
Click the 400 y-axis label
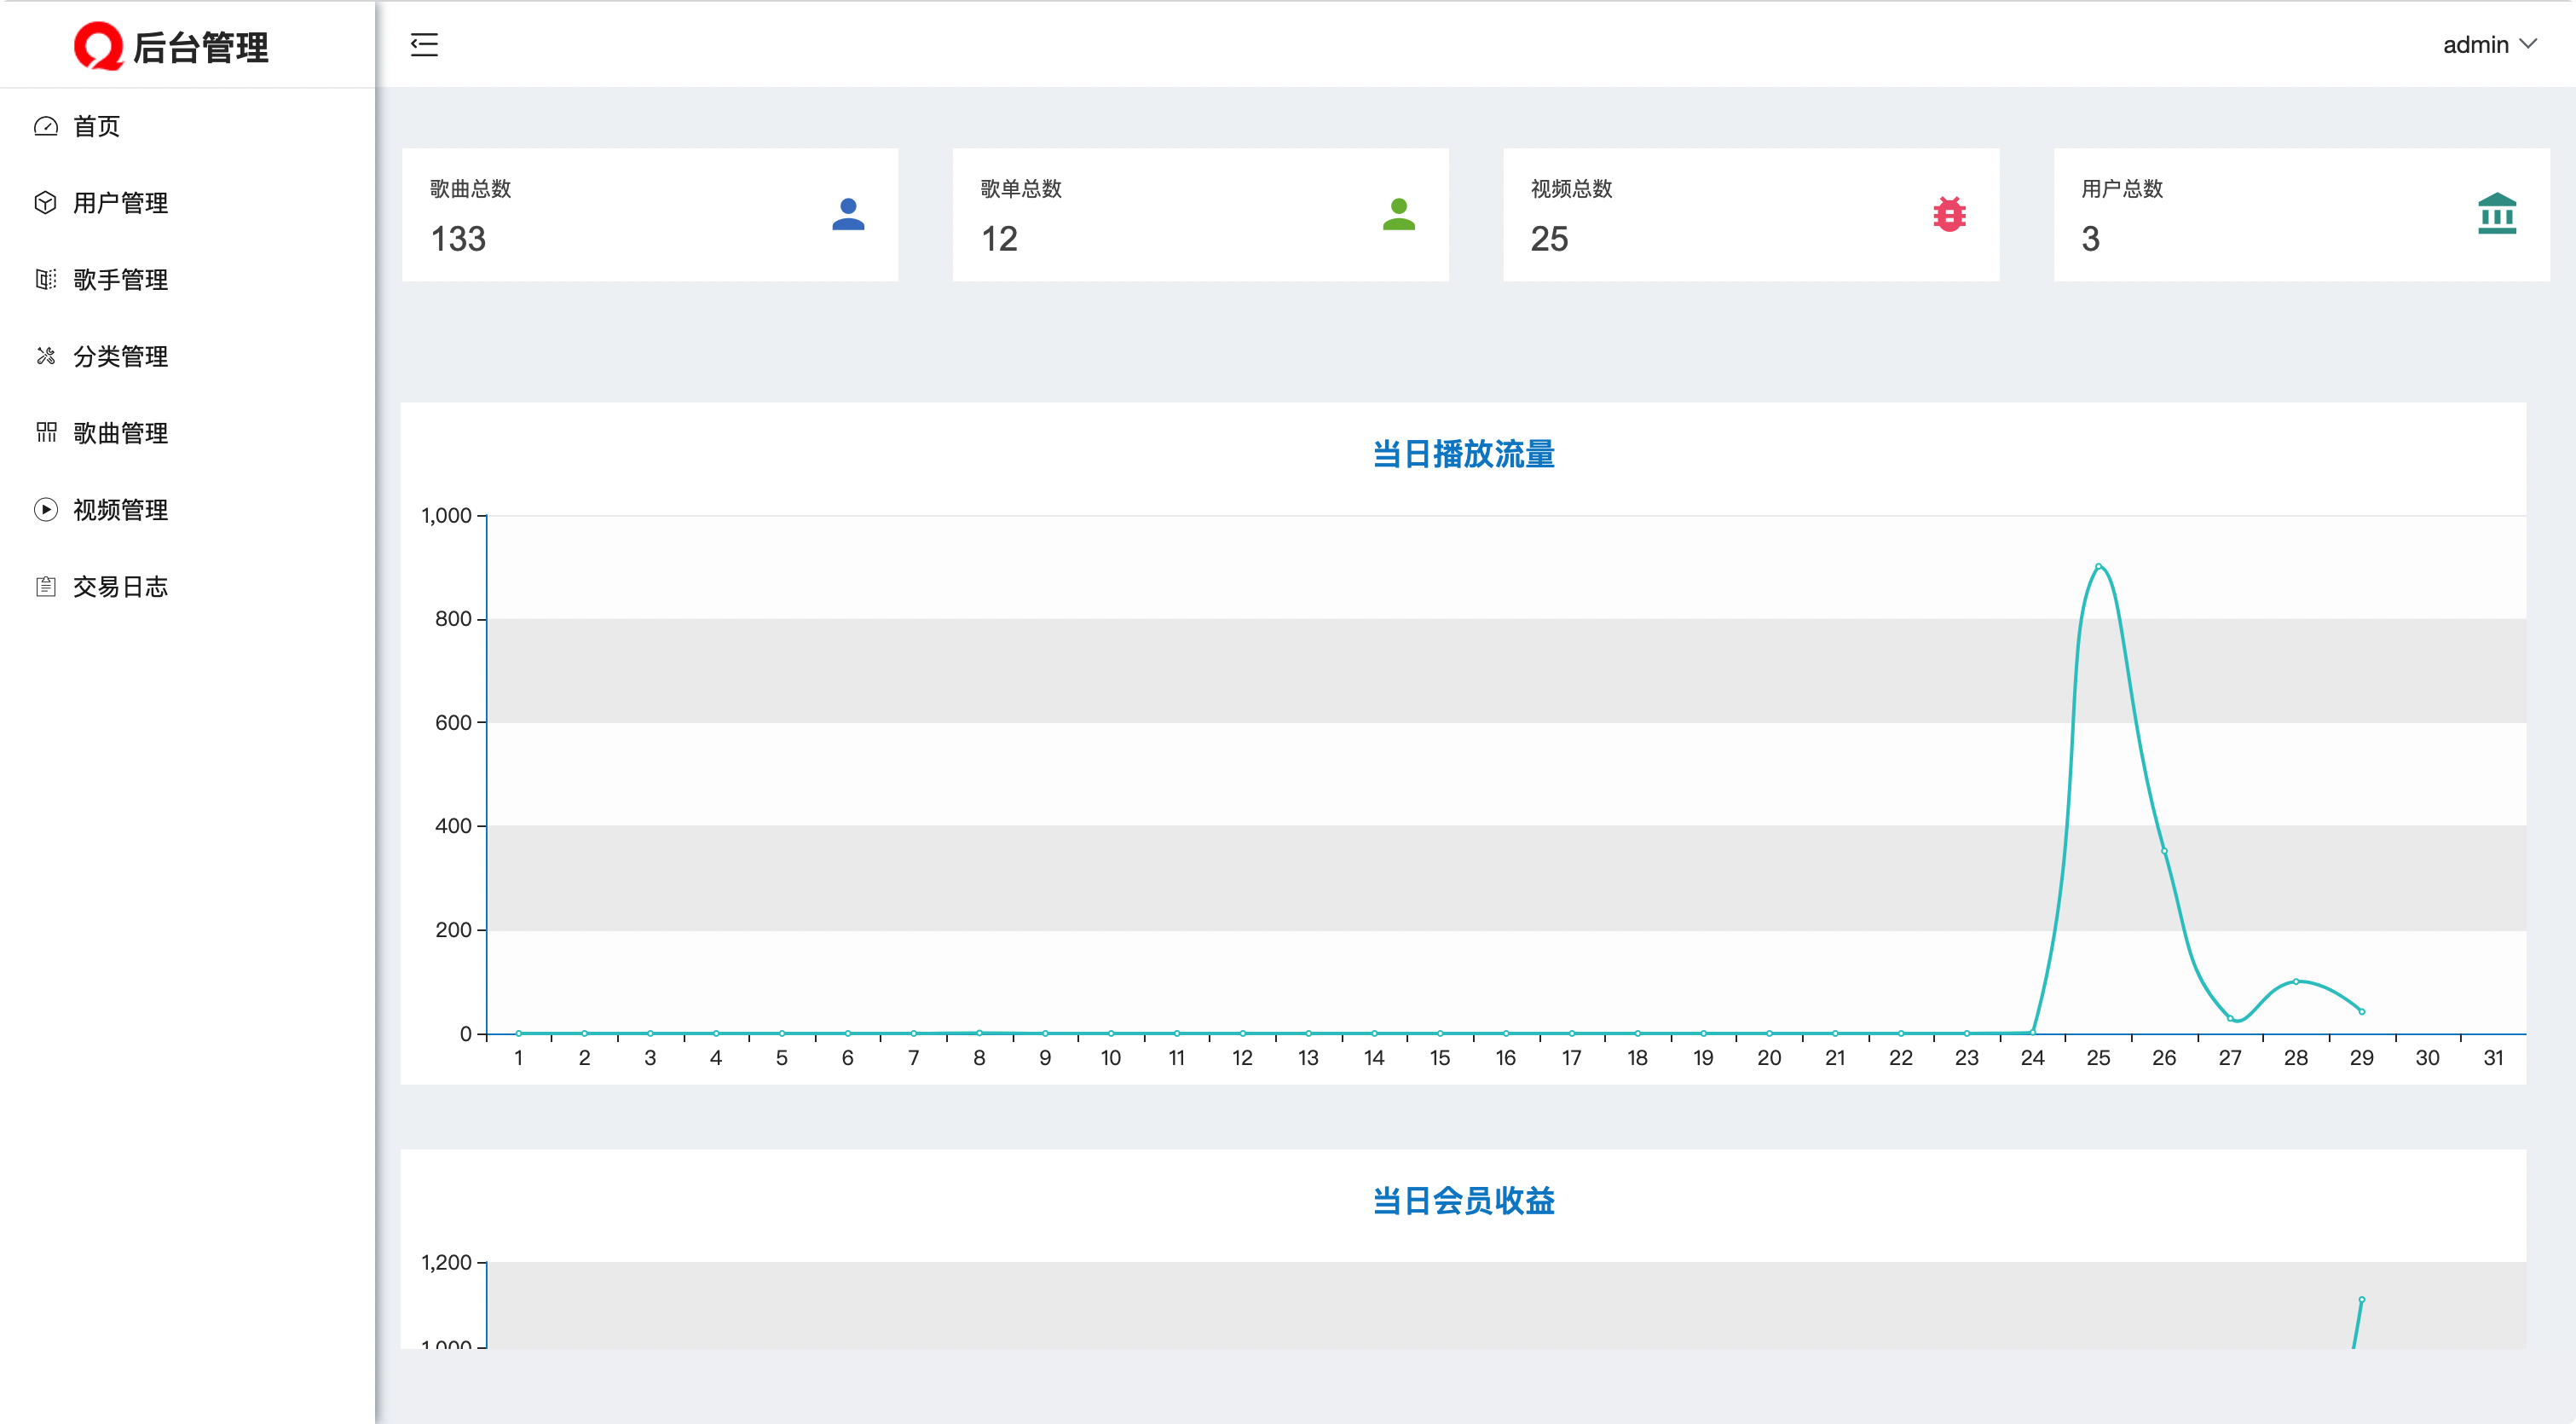tap(453, 826)
